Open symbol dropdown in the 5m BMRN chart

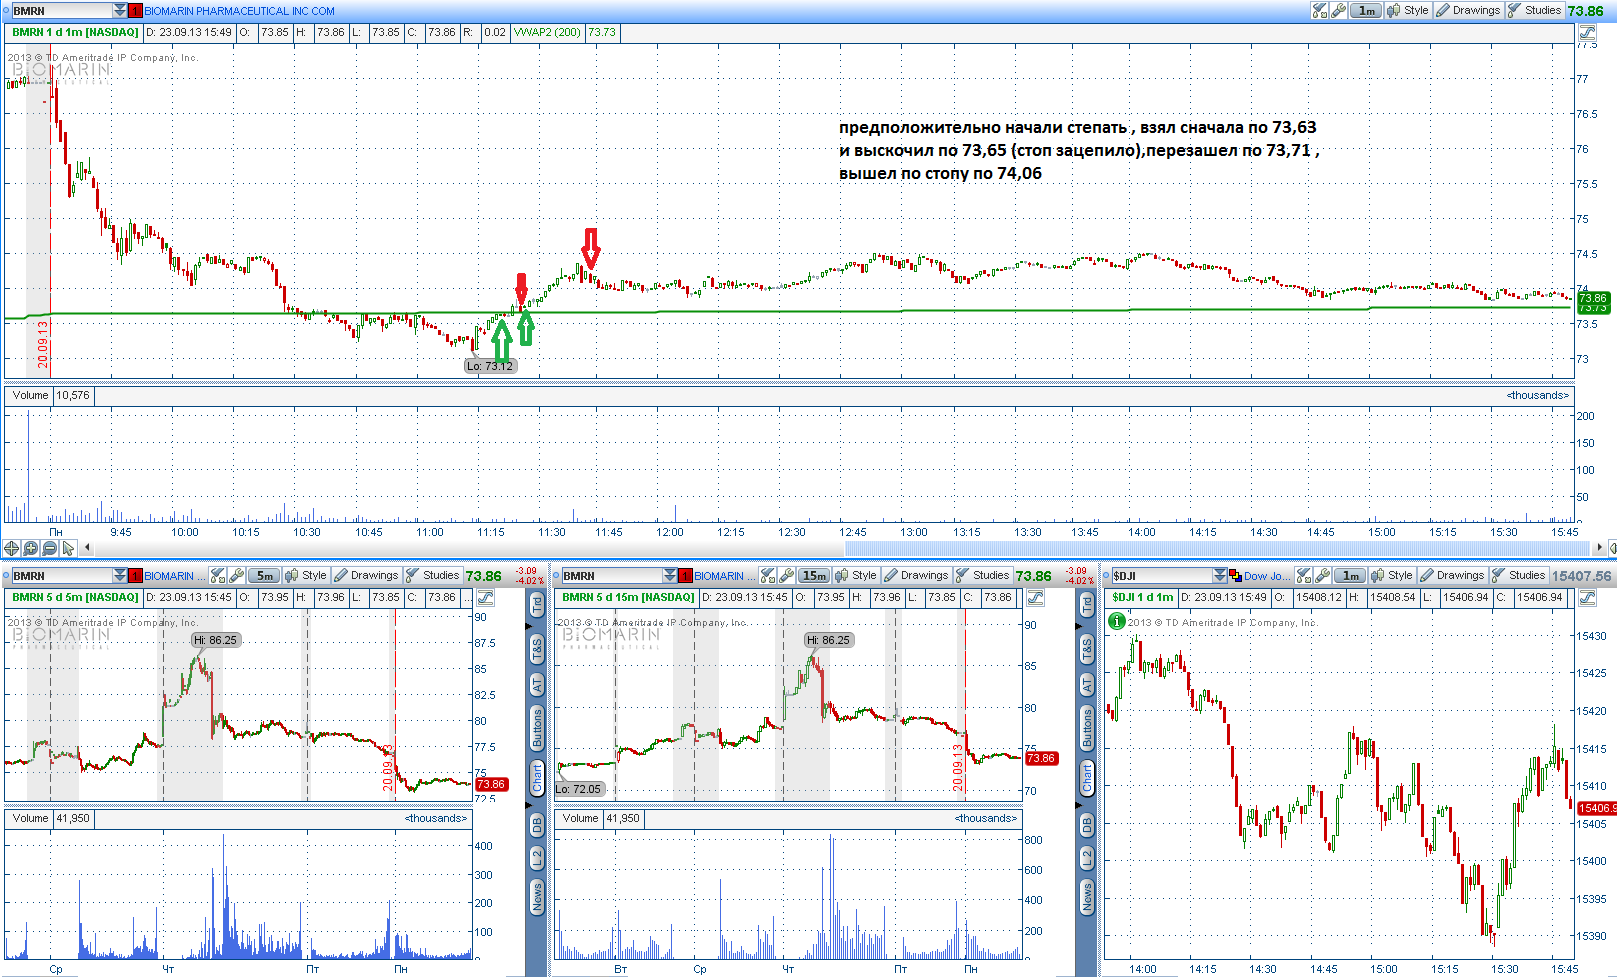coord(120,576)
